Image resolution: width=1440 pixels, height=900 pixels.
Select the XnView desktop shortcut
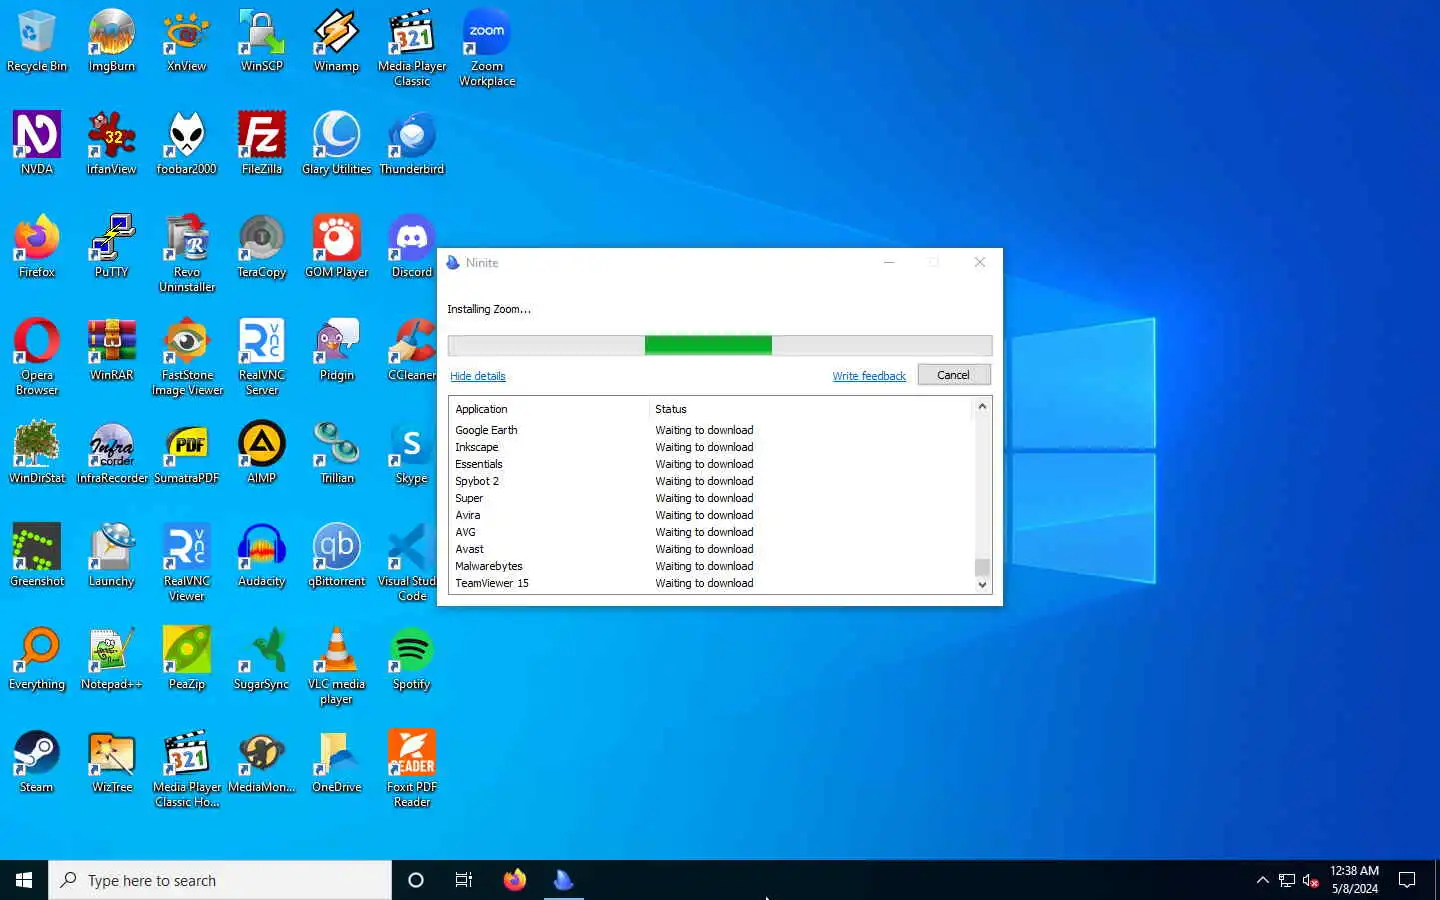pos(186,40)
